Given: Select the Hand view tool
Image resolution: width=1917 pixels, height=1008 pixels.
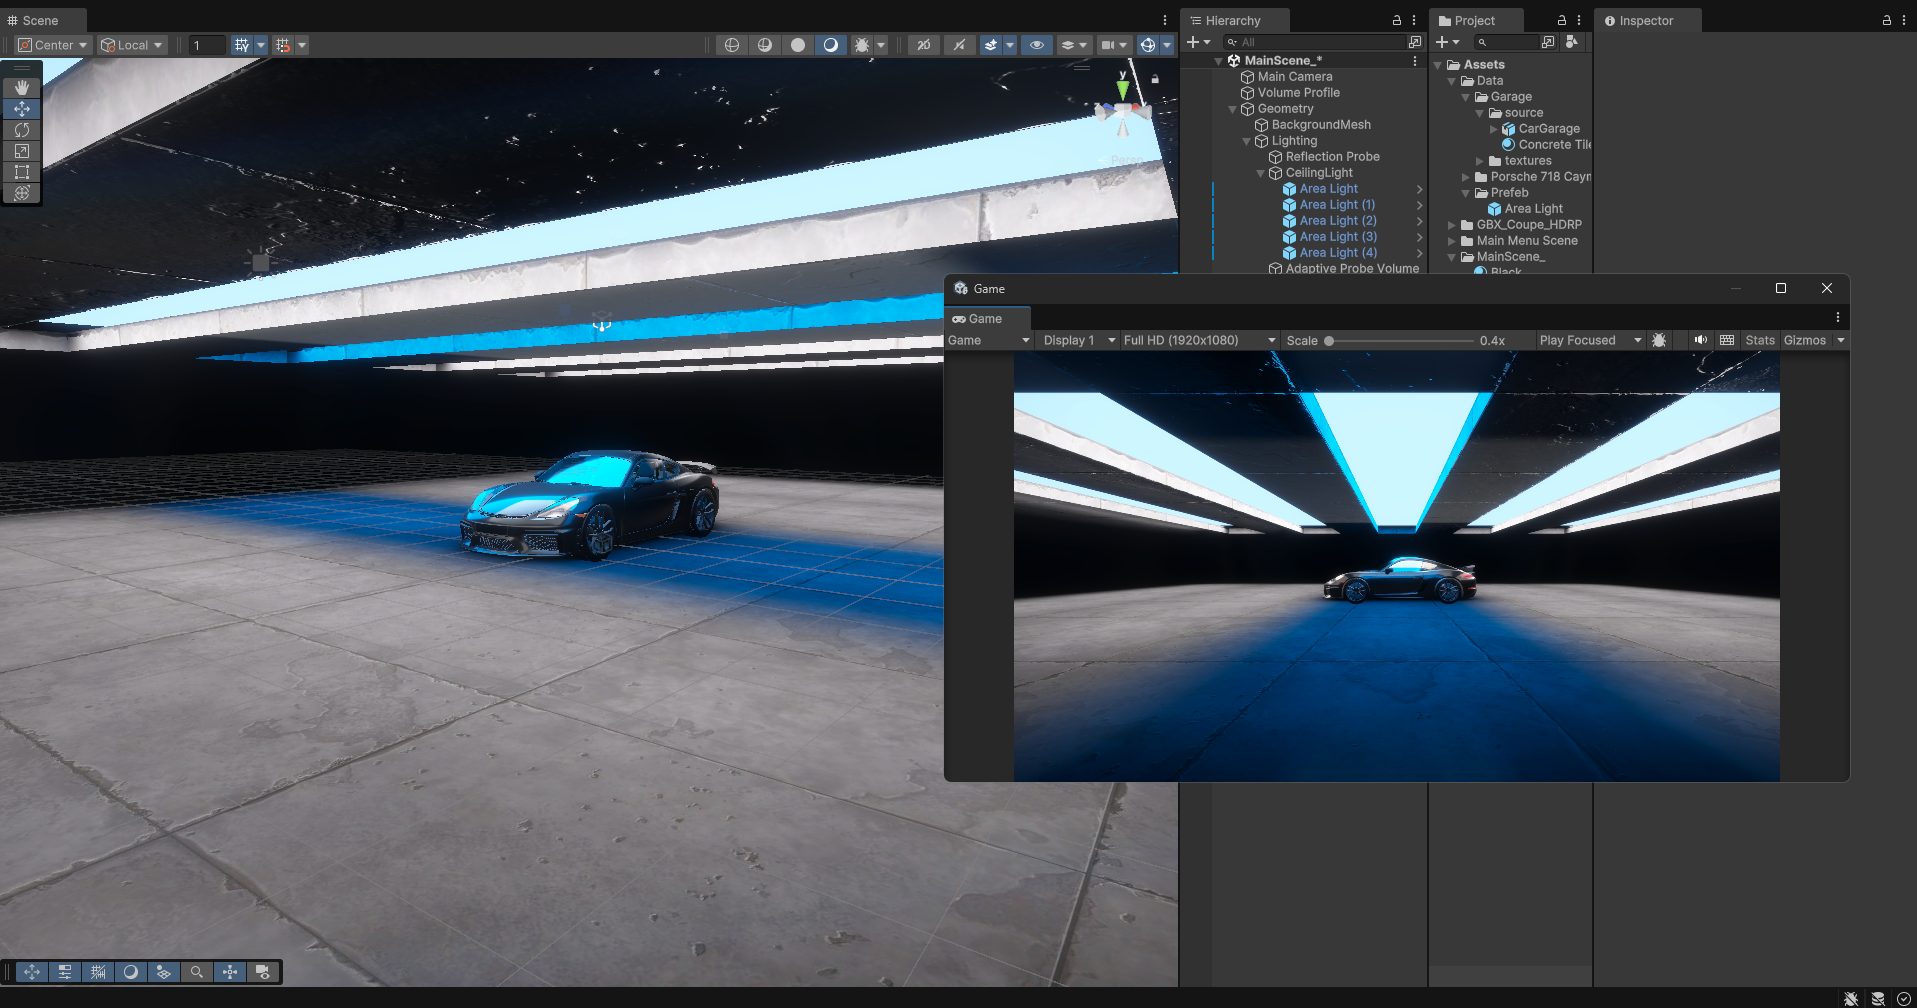Looking at the screenshot, I should [x=22, y=88].
